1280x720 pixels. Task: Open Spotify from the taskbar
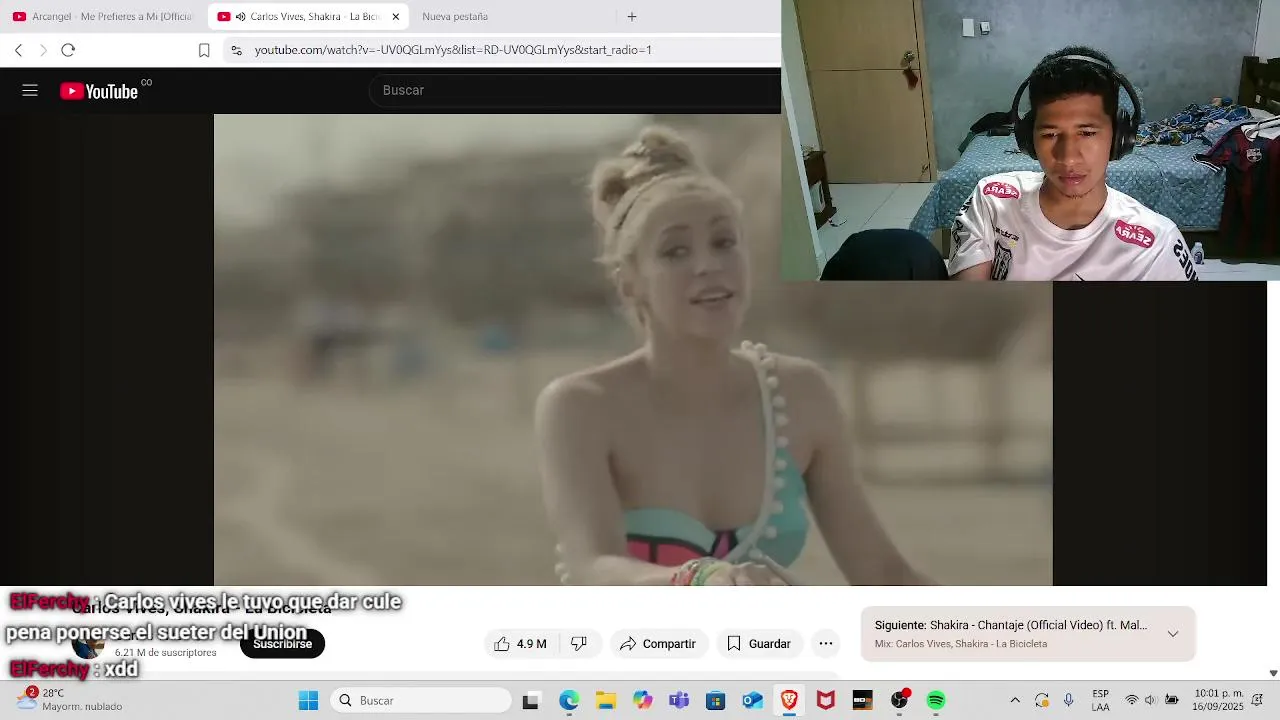tap(936, 700)
